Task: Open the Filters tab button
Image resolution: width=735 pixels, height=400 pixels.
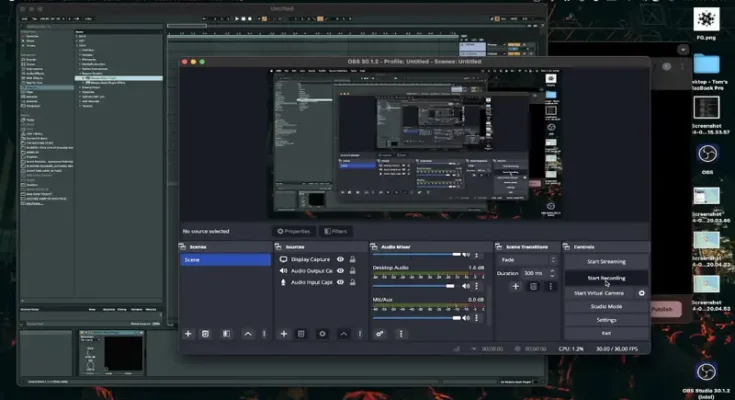Action: pyautogui.click(x=336, y=231)
